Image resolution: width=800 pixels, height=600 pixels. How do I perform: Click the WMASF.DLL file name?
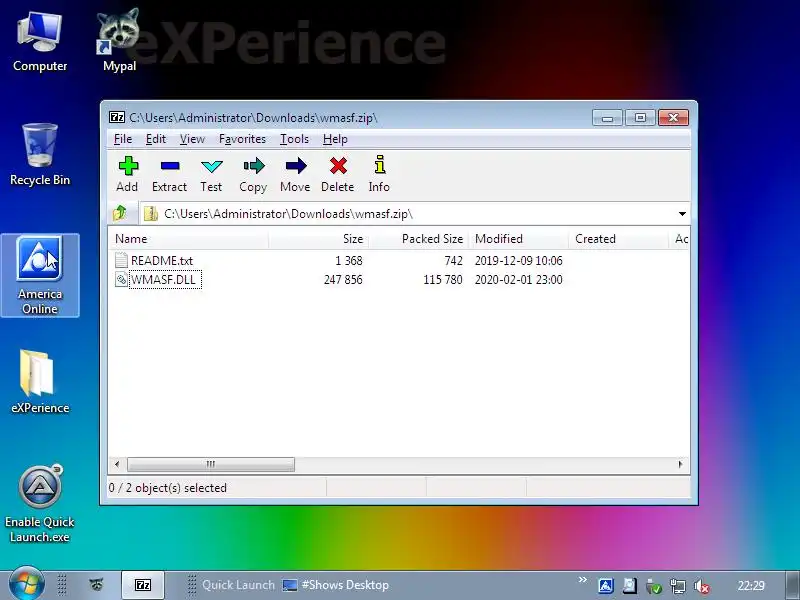[163, 280]
